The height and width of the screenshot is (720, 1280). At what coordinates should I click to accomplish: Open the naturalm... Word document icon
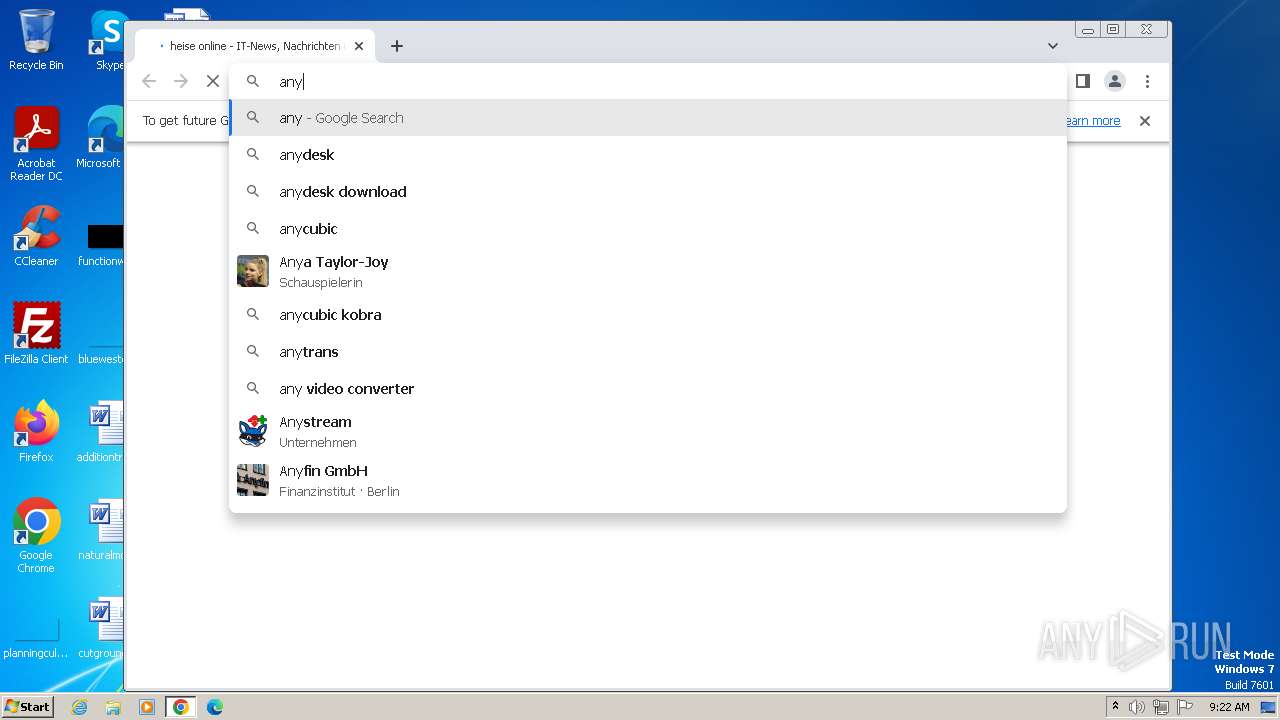pos(101,529)
